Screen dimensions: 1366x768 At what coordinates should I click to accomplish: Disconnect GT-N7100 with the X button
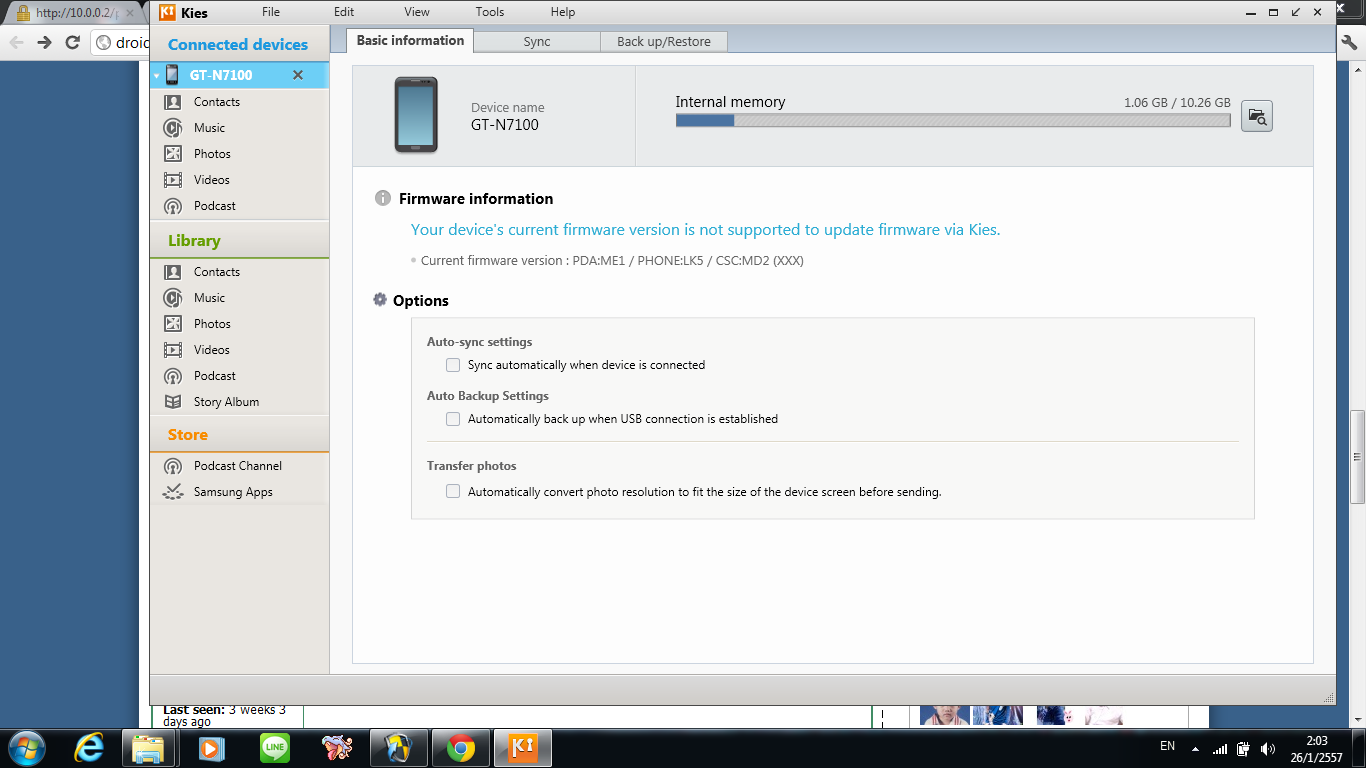pyautogui.click(x=298, y=75)
